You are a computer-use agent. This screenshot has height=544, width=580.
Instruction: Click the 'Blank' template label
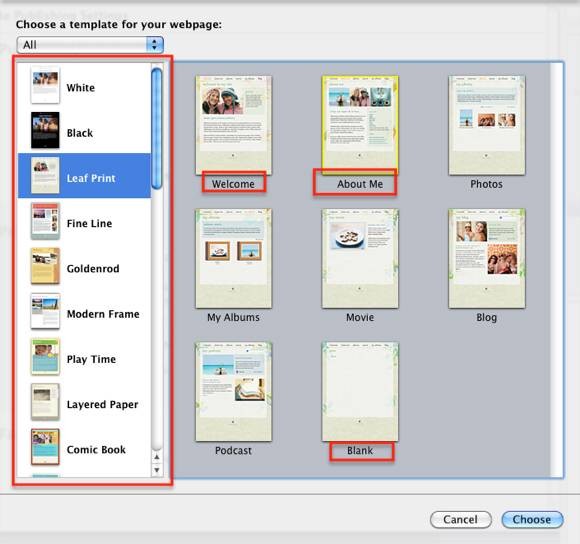tap(360, 450)
